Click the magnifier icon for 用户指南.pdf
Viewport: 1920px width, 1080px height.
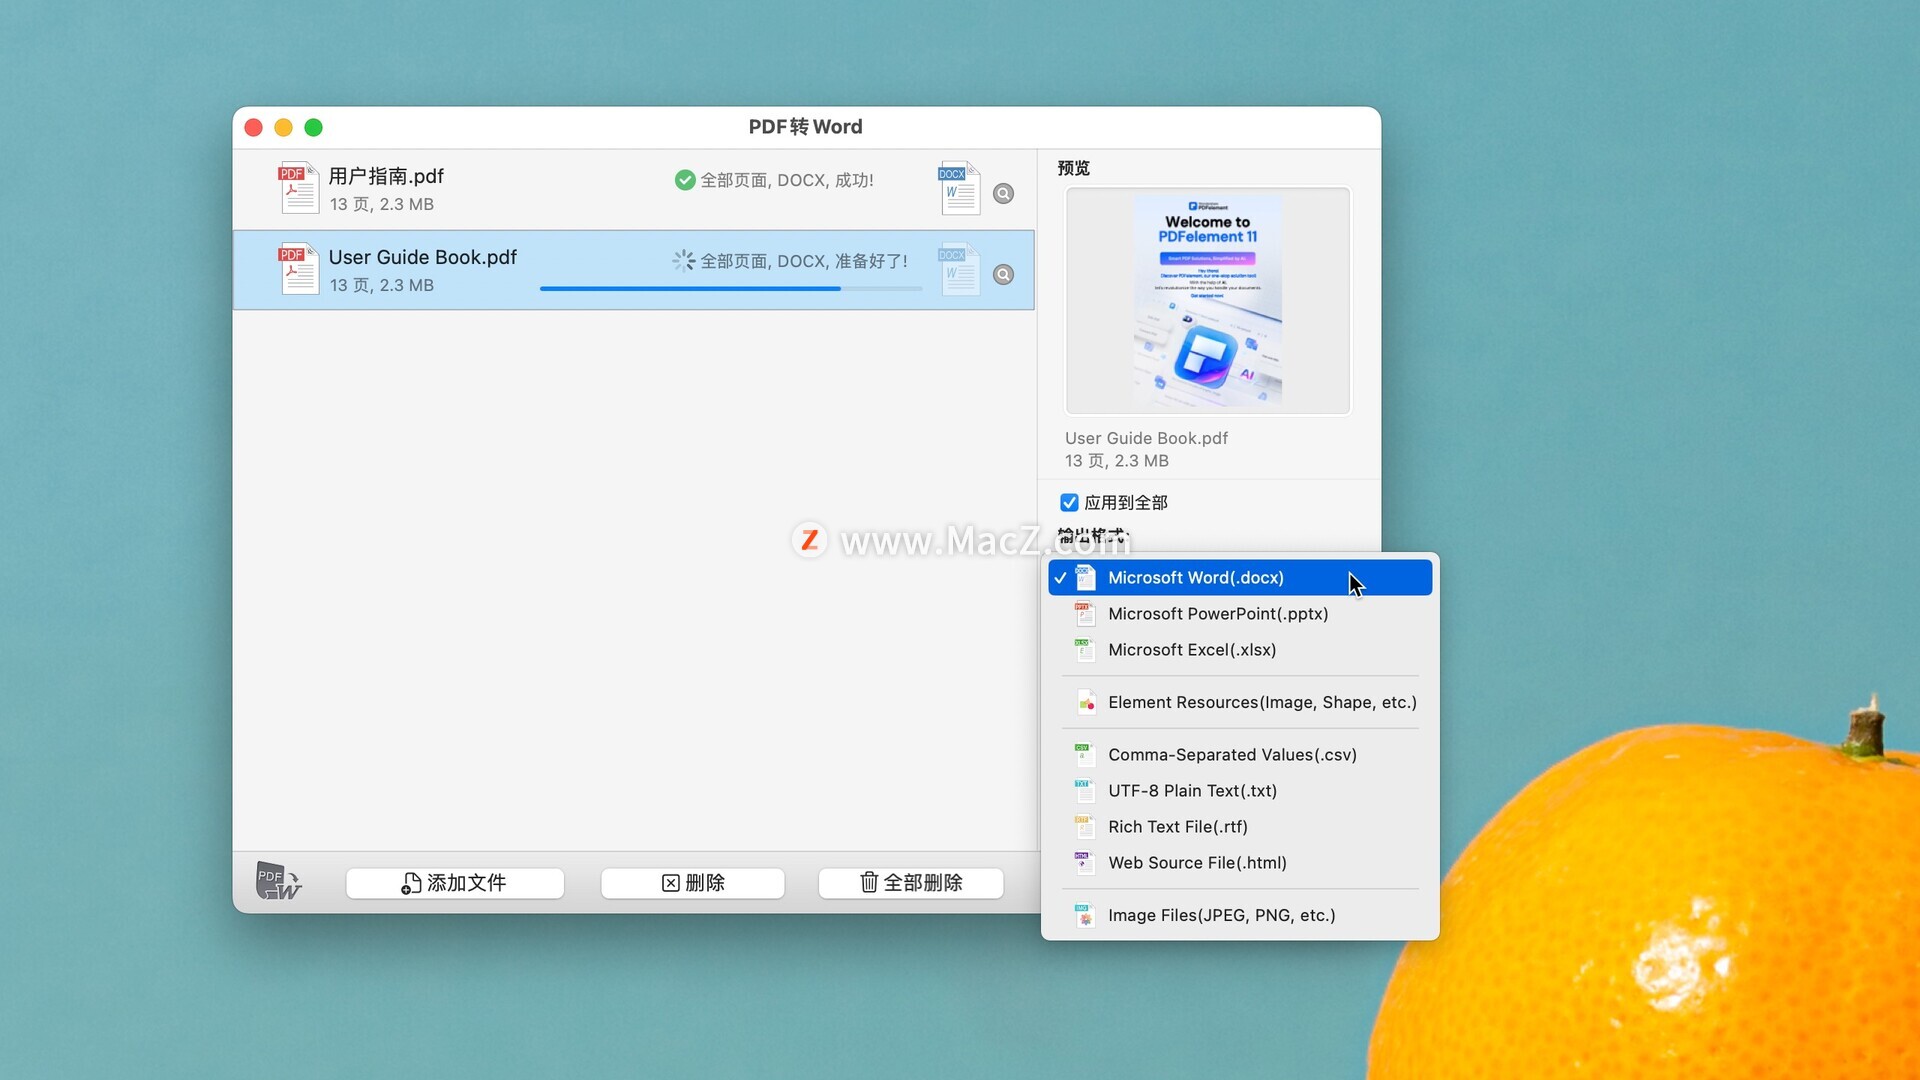click(1003, 194)
